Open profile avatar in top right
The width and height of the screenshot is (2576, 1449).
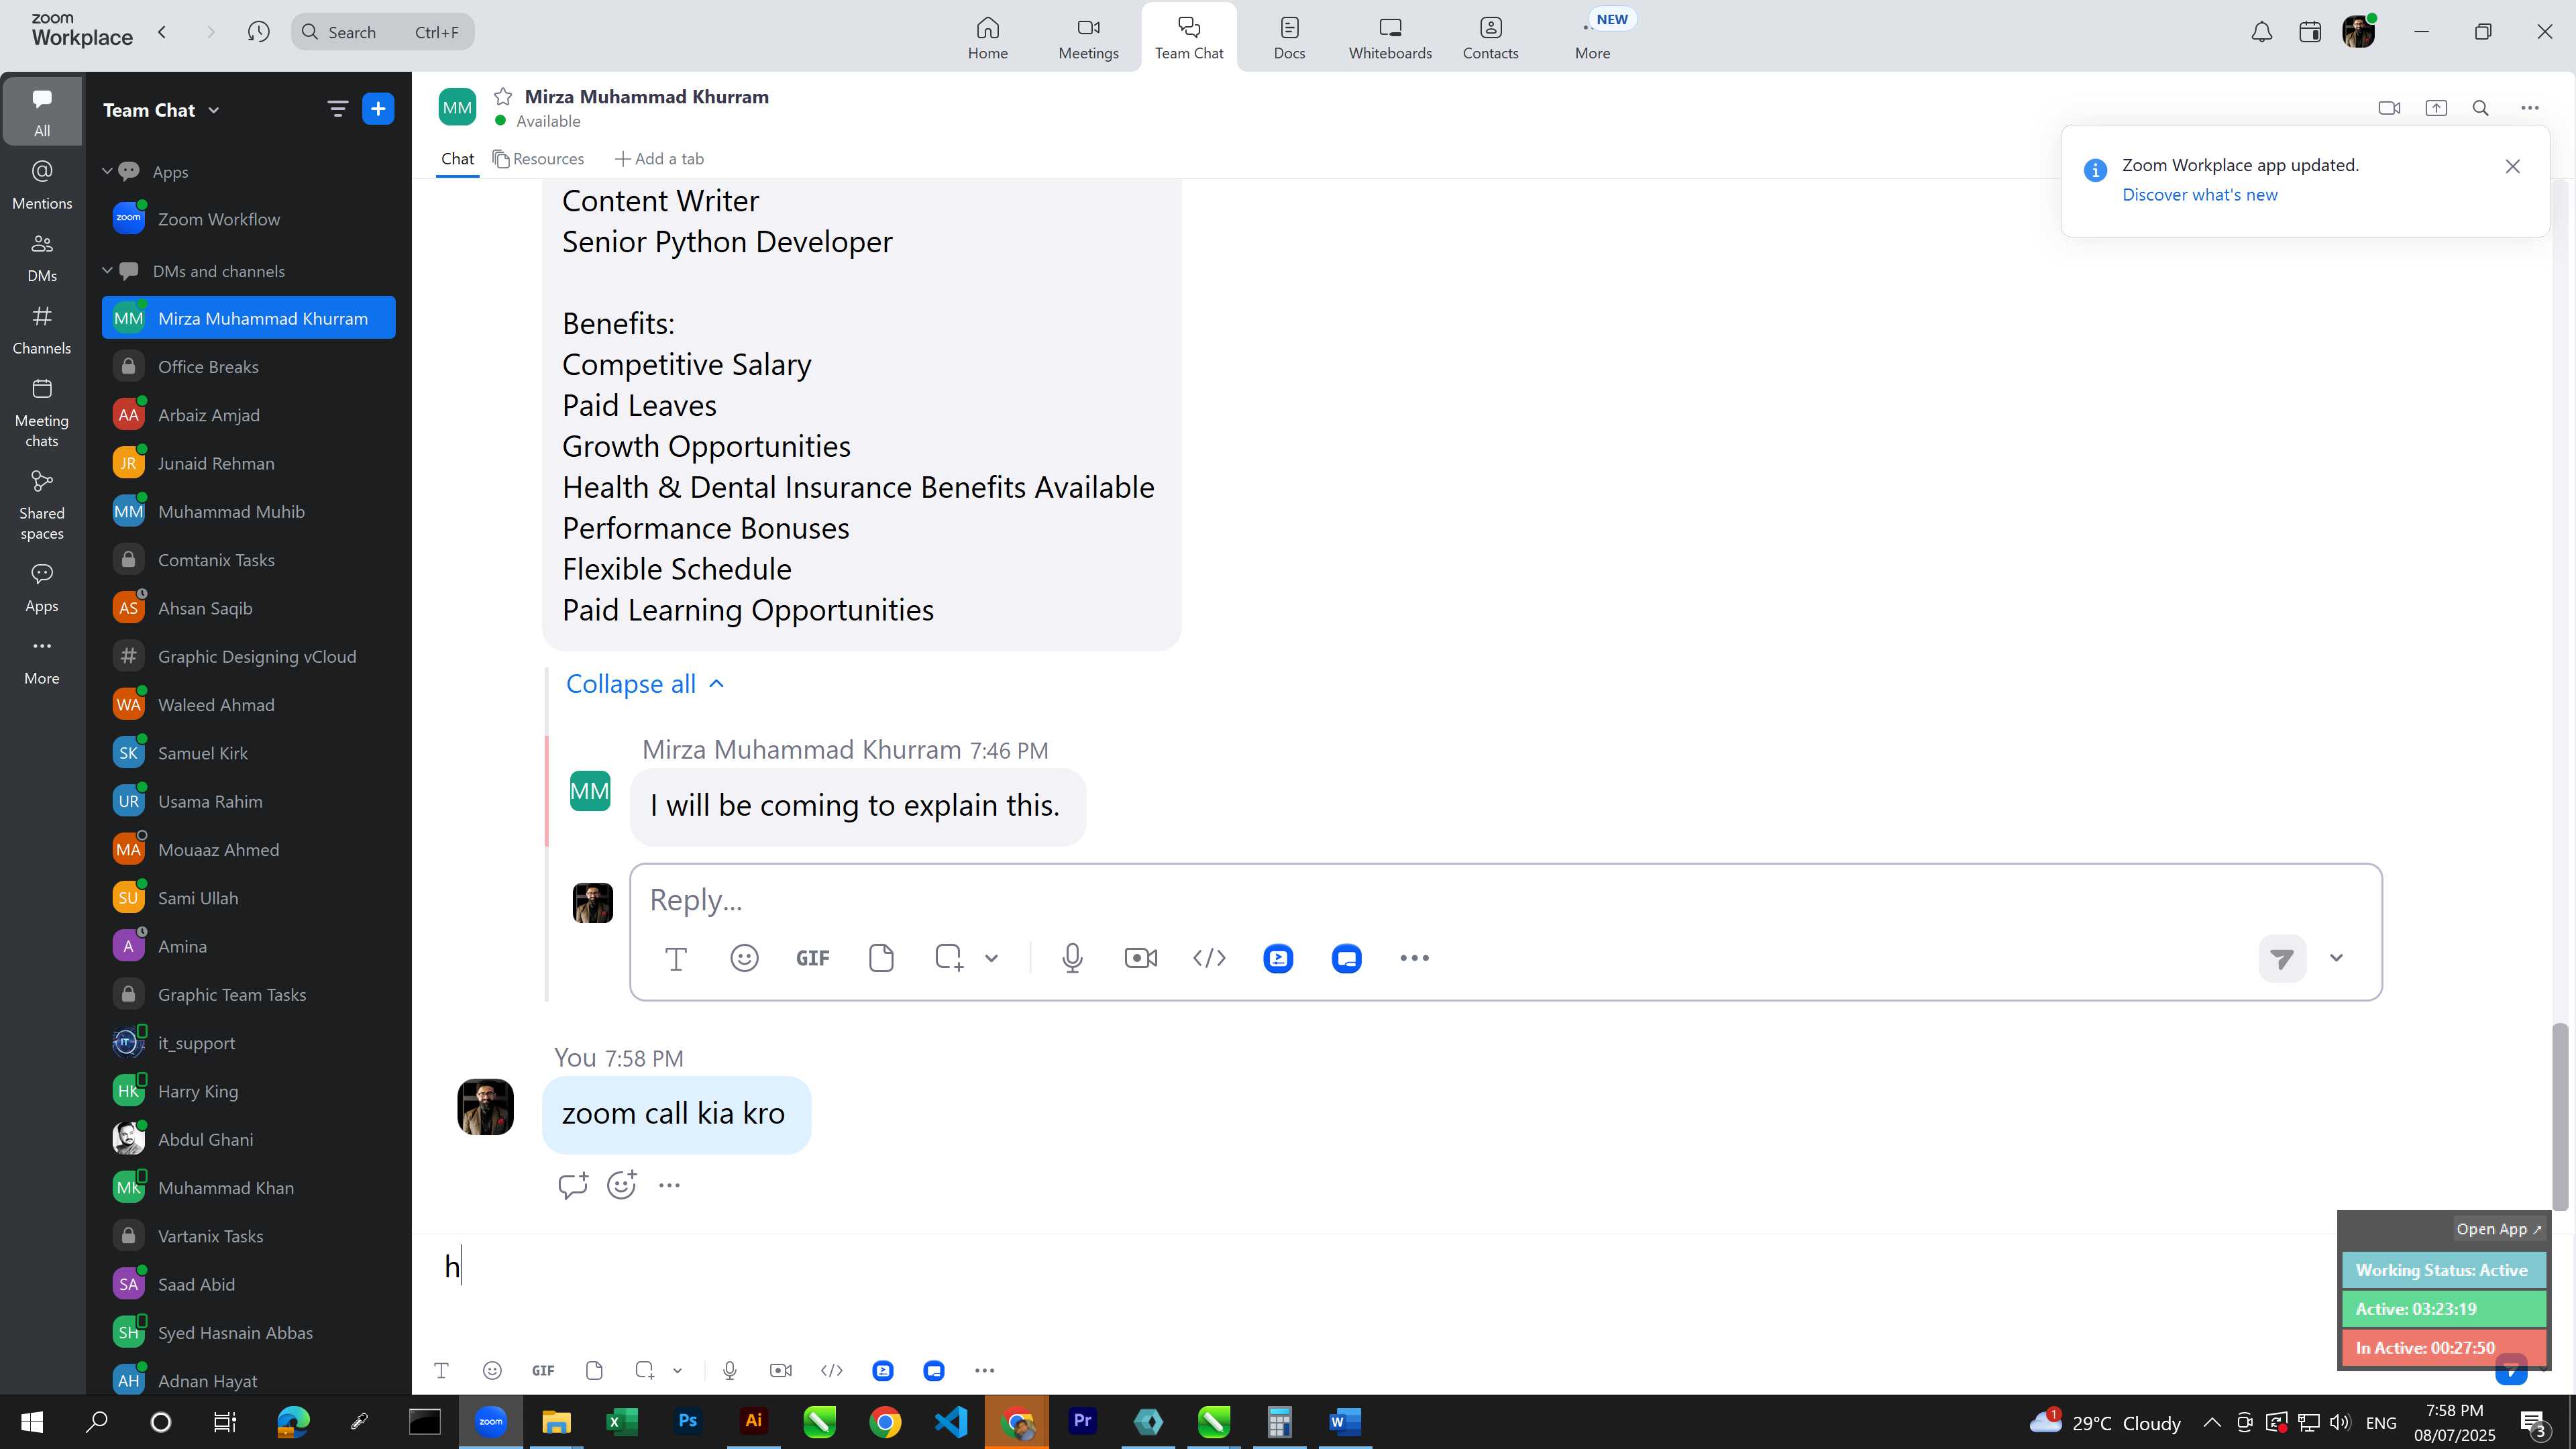tap(2358, 32)
